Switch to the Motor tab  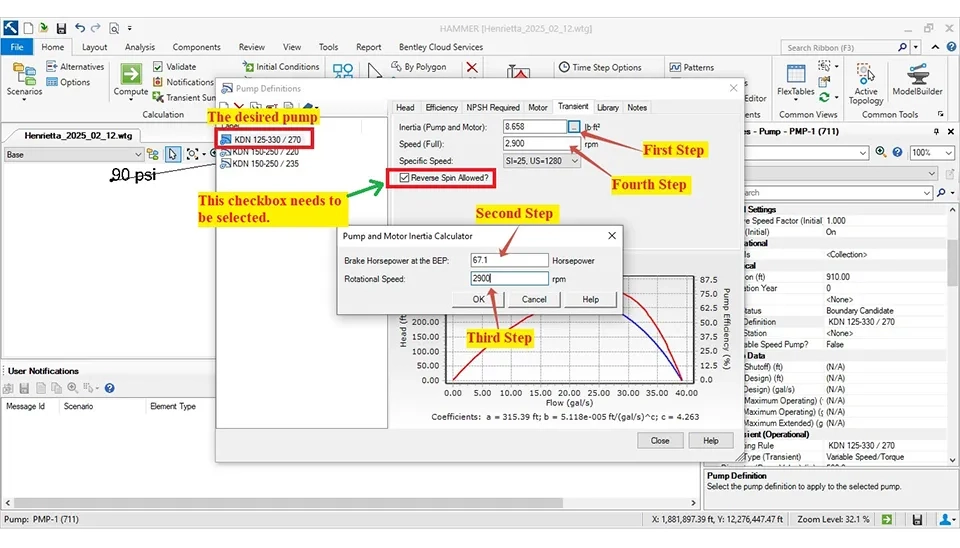(538, 108)
